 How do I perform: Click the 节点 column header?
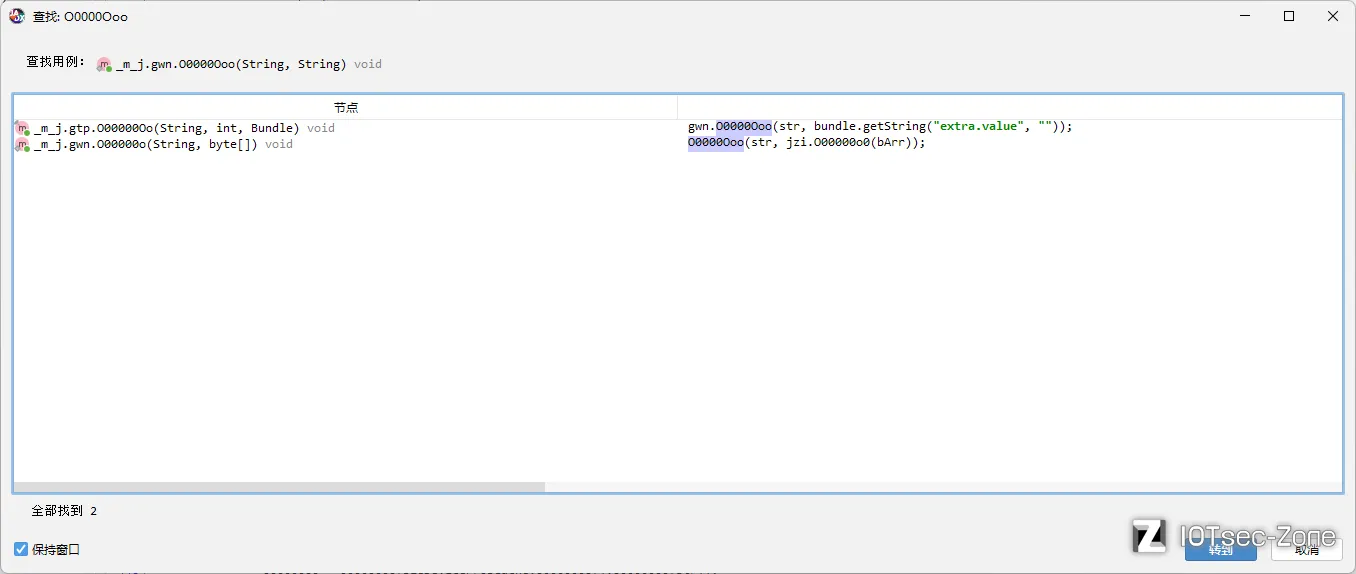pyautogui.click(x=346, y=107)
